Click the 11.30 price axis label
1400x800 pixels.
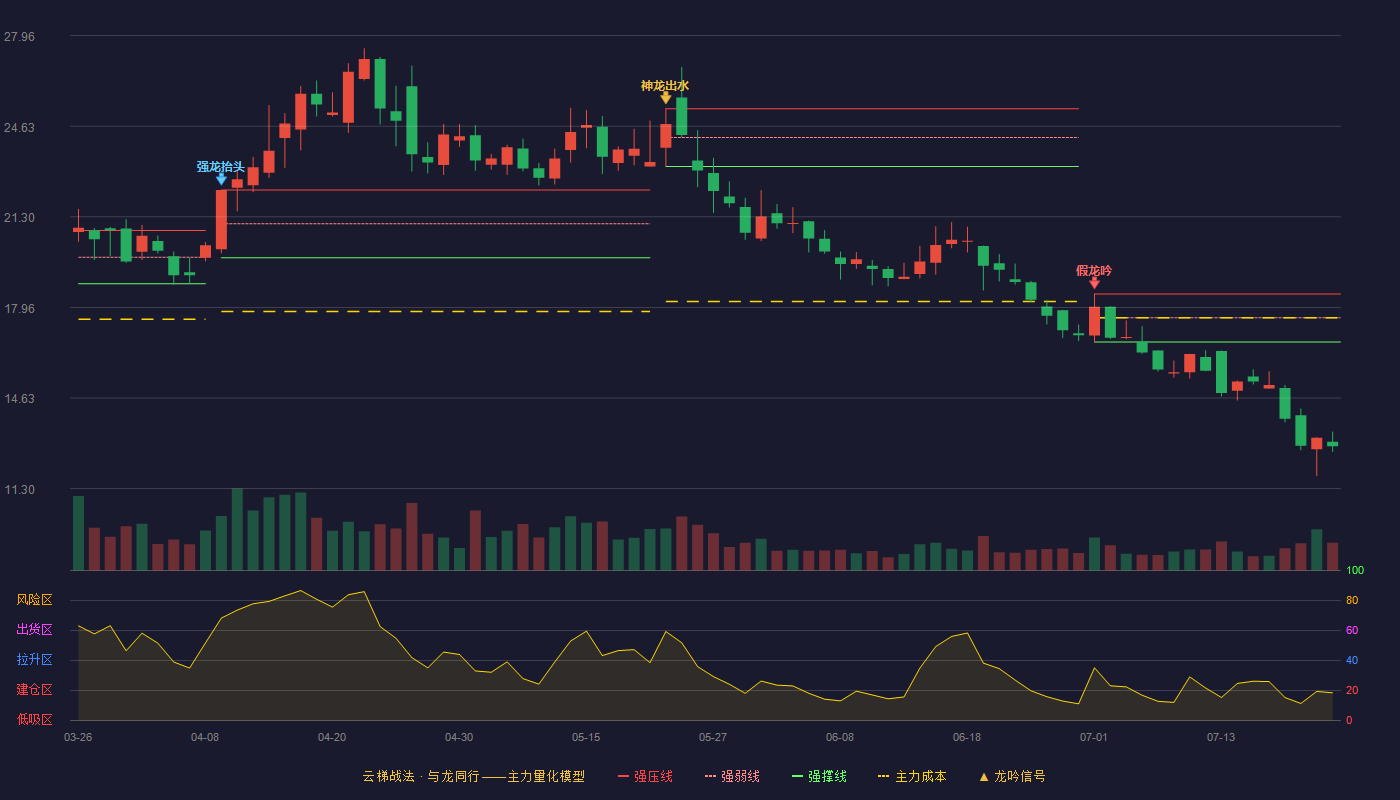(19, 490)
